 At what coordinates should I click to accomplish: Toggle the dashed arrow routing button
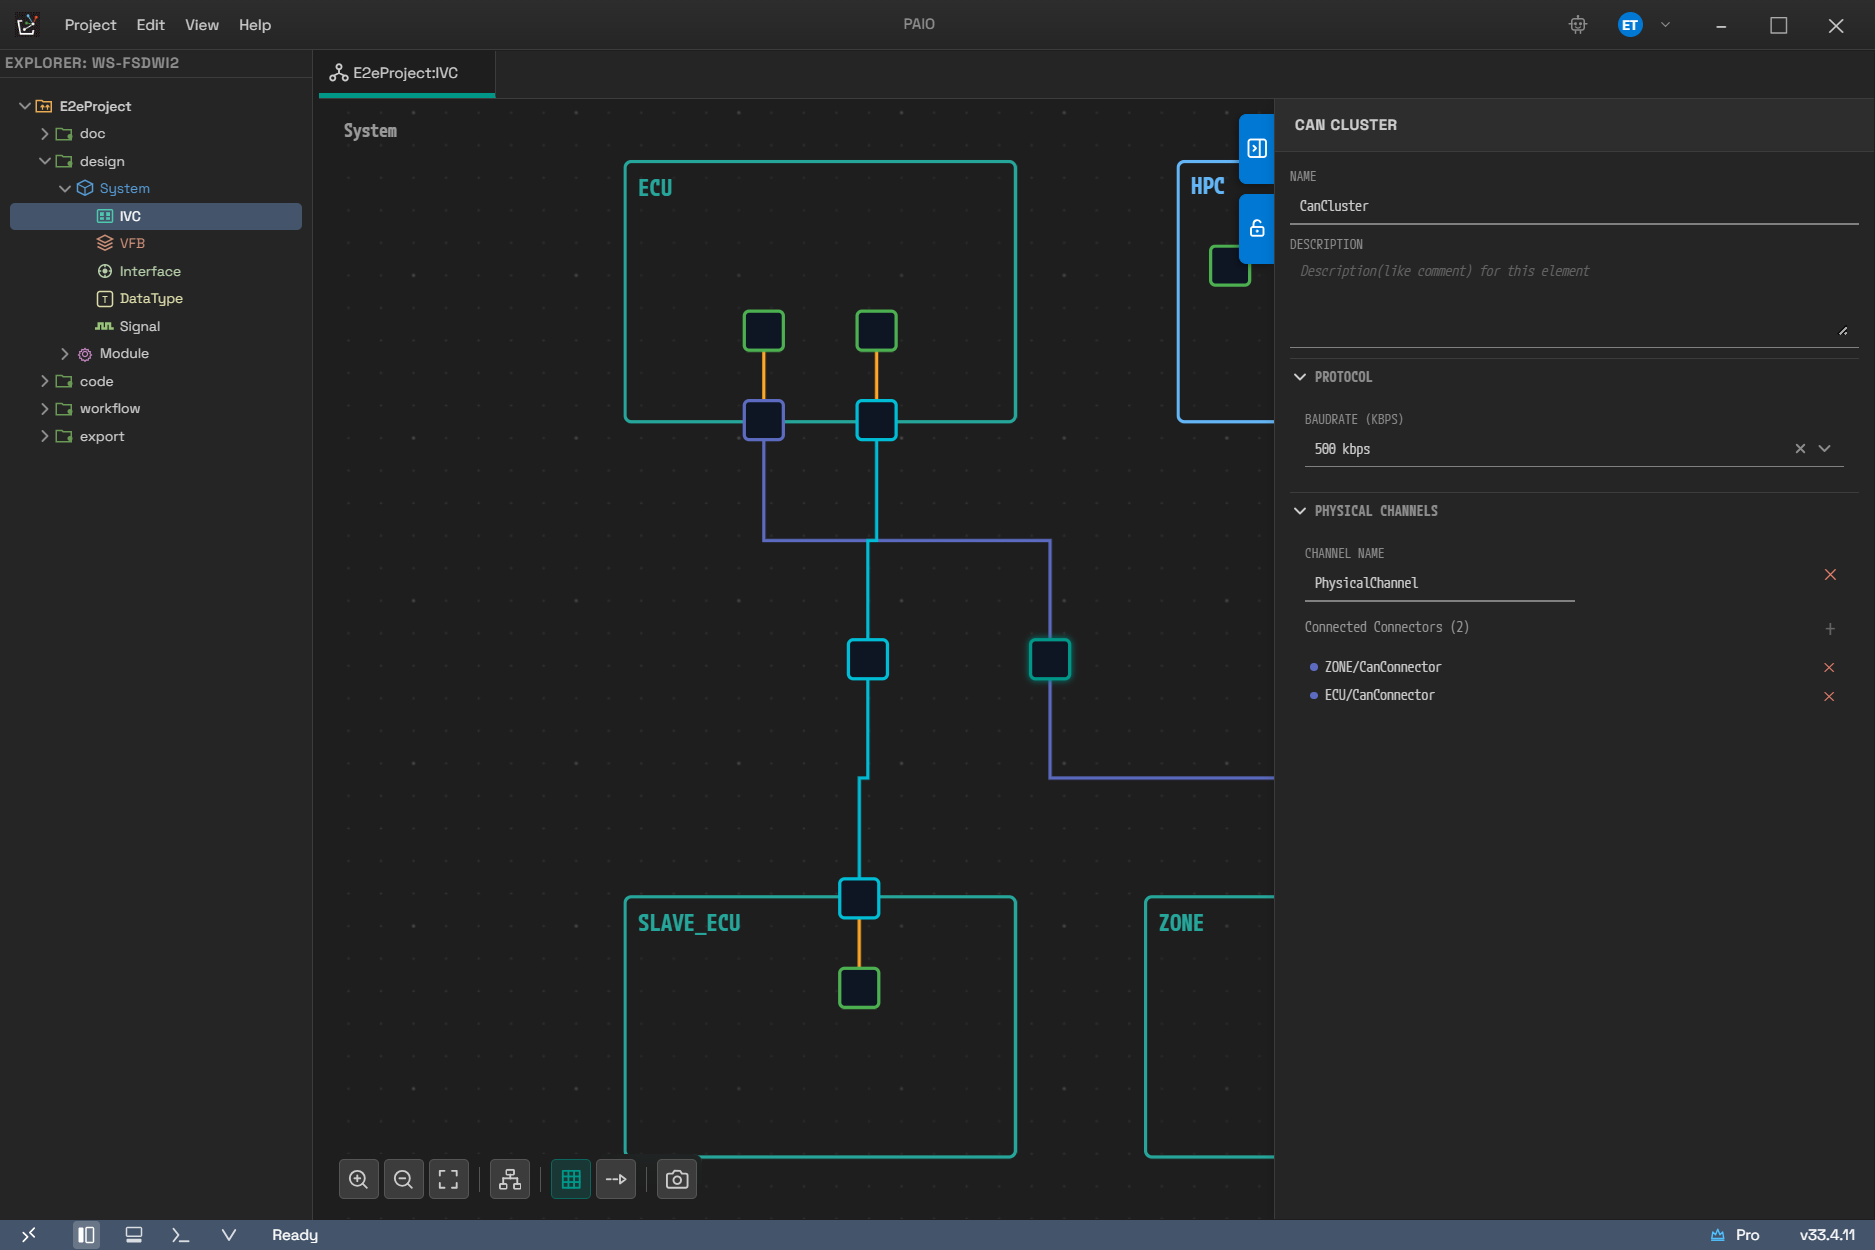pos(616,1180)
